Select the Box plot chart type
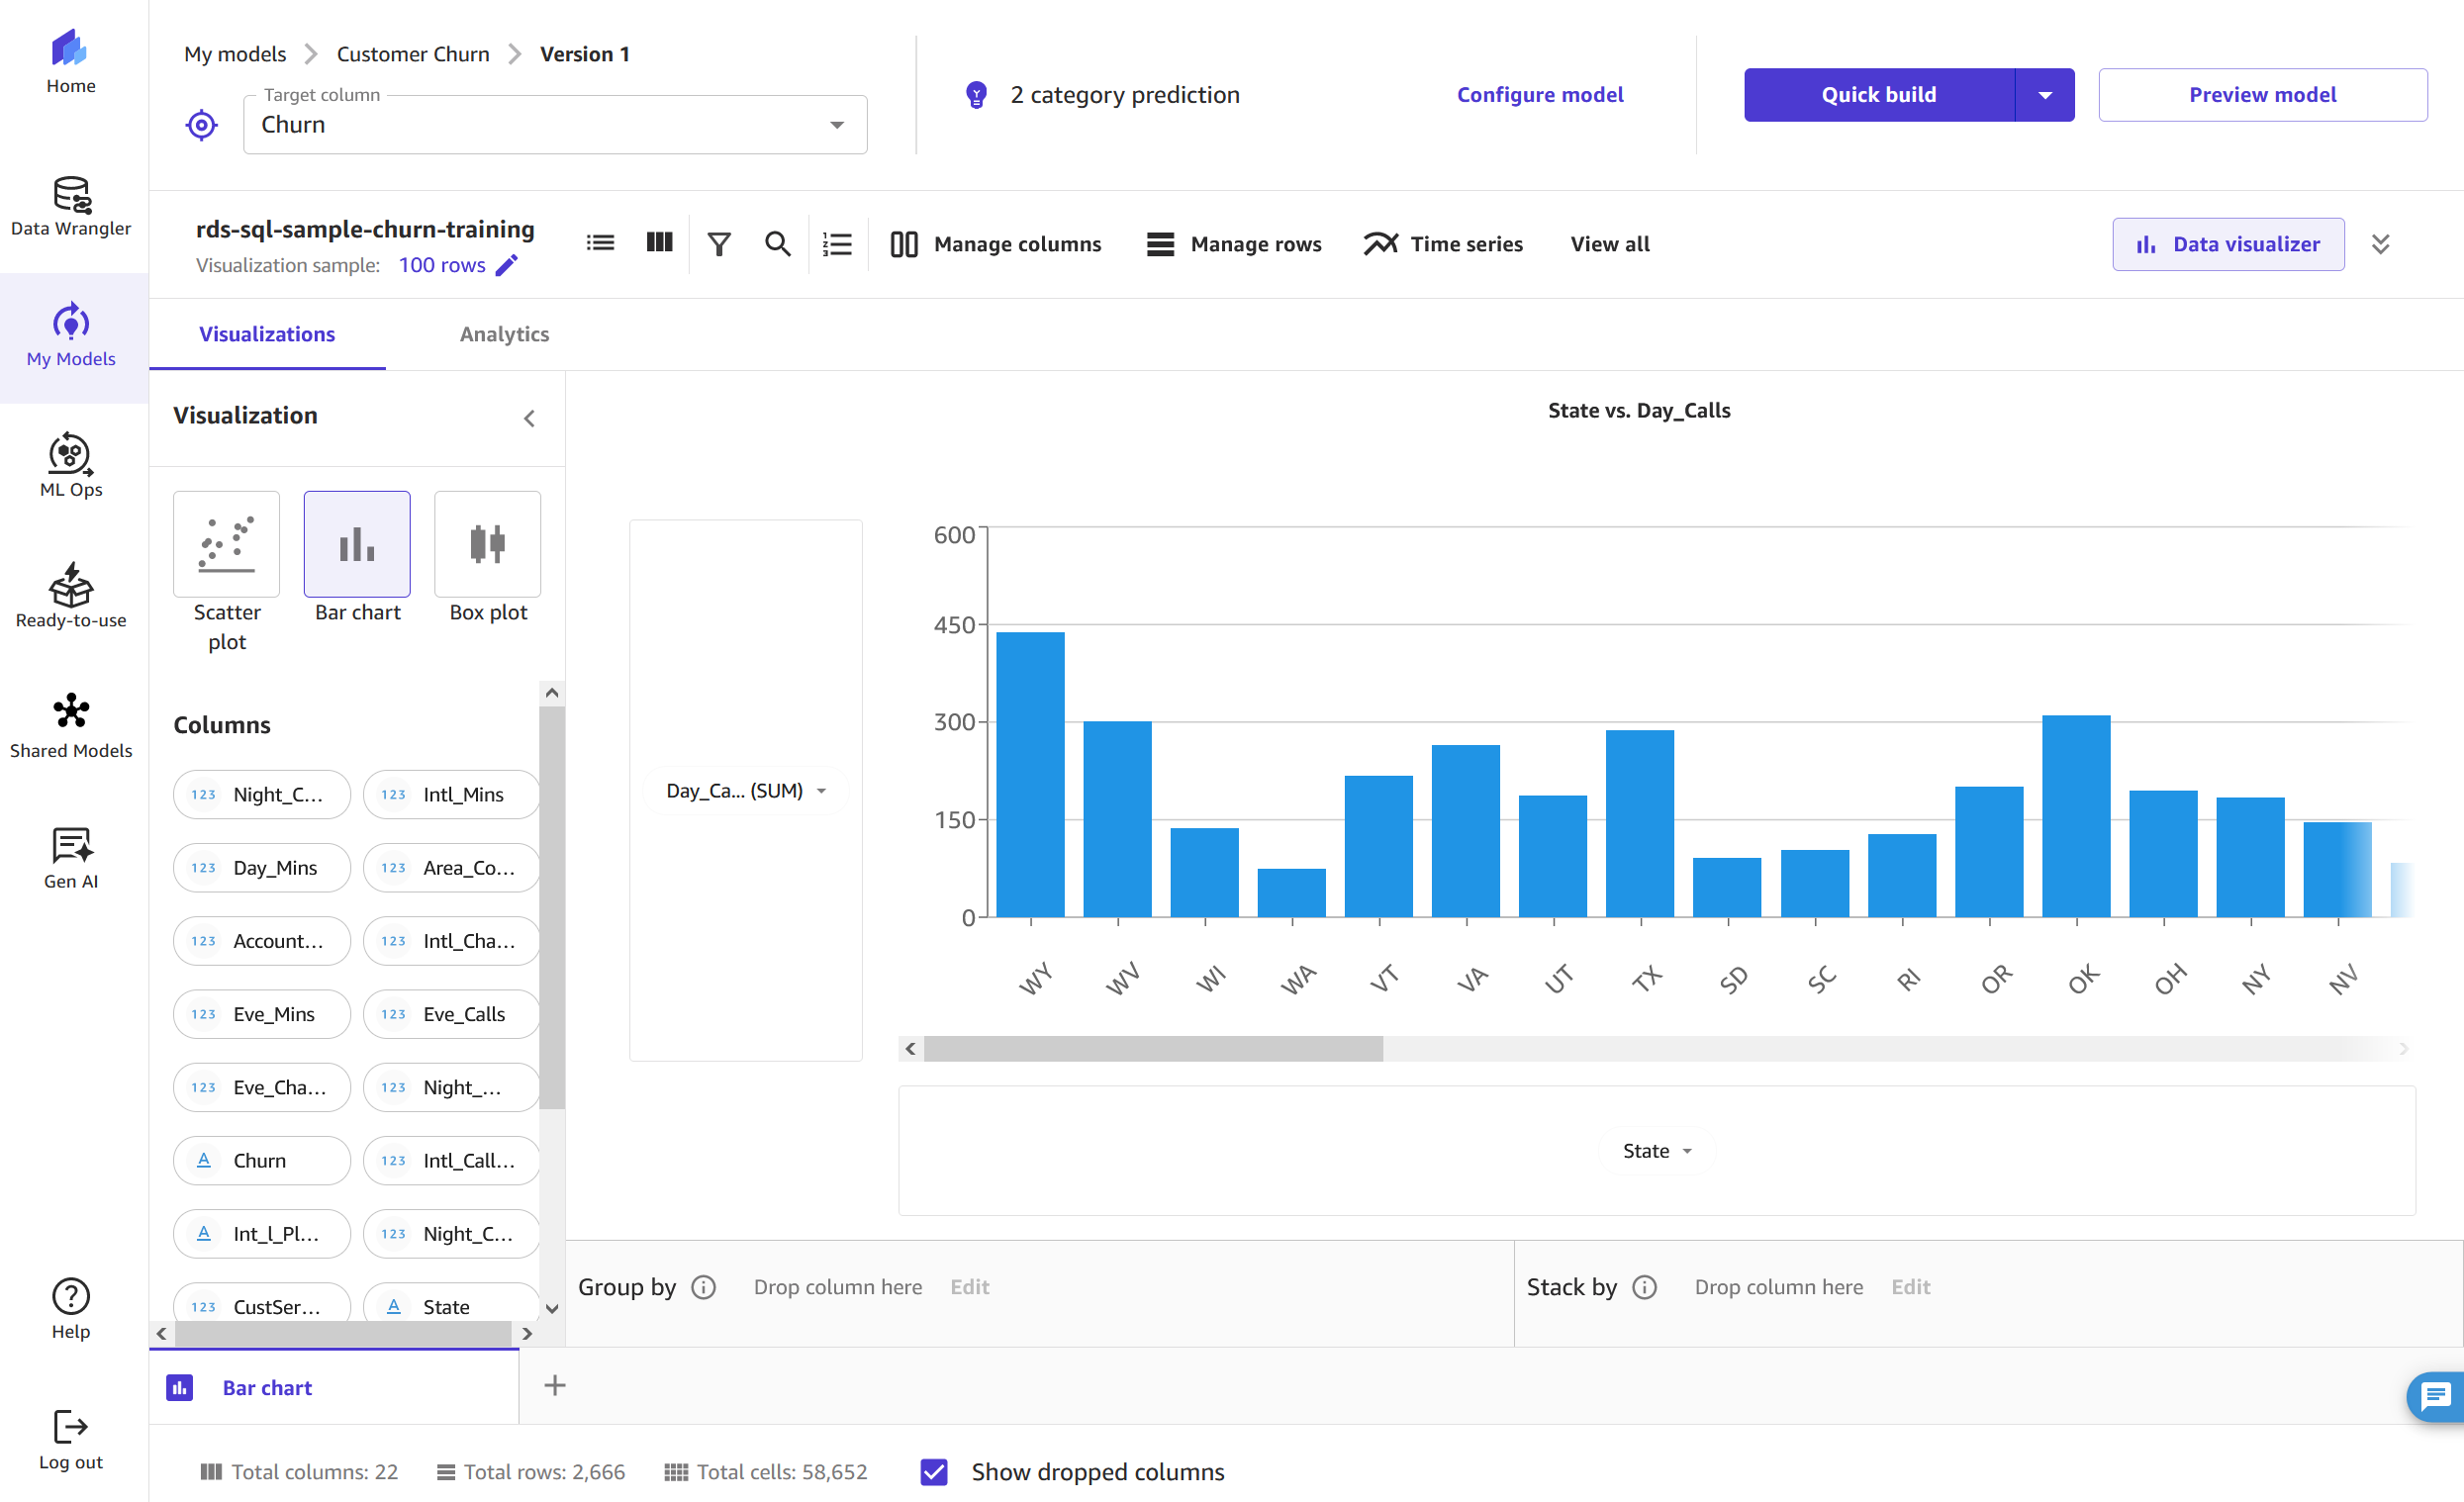The width and height of the screenshot is (2464, 1502). tap(487, 545)
